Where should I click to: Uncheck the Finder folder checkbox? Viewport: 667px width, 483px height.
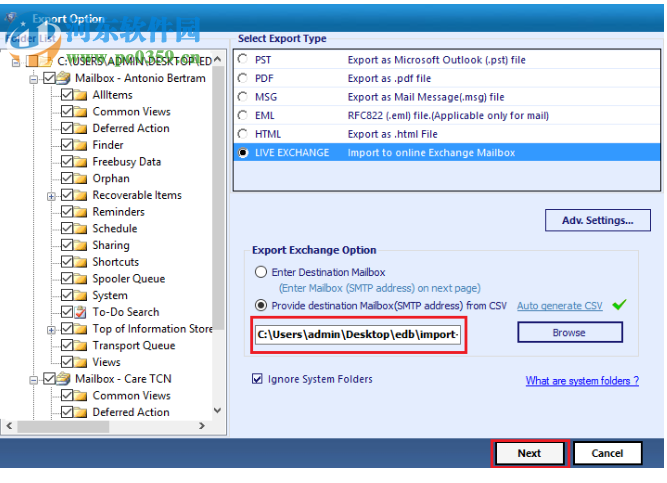[x=67, y=145]
